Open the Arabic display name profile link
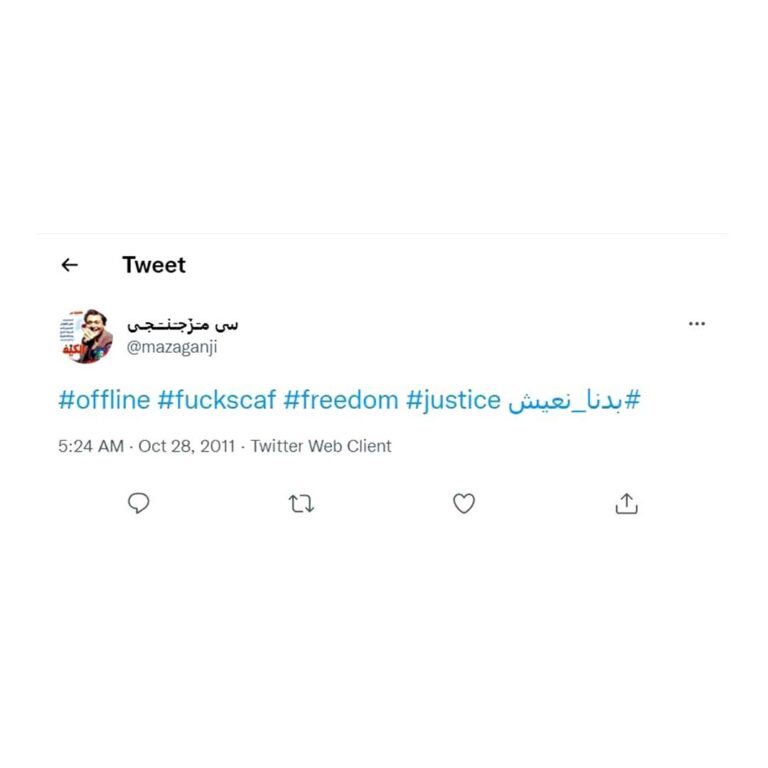768x768 pixels. tap(183, 324)
